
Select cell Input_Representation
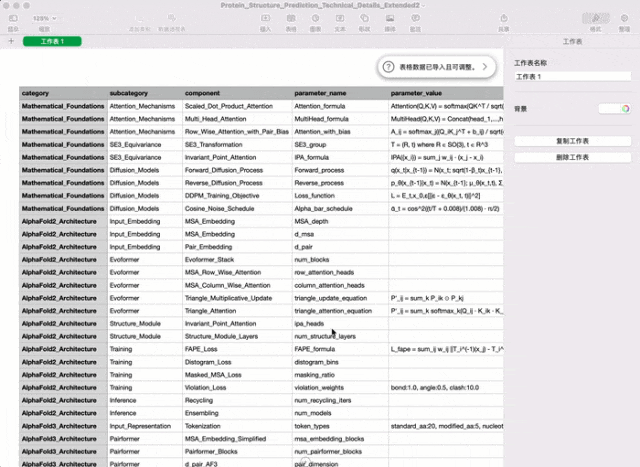click(x=145, y=426)
